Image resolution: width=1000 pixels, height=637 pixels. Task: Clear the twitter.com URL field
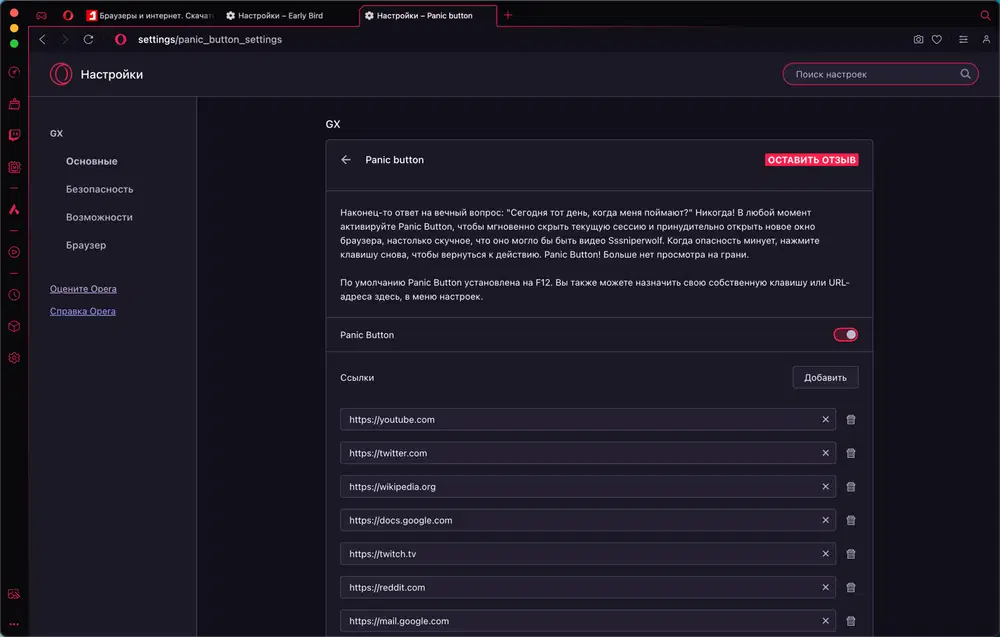click(x=826, y=454)
